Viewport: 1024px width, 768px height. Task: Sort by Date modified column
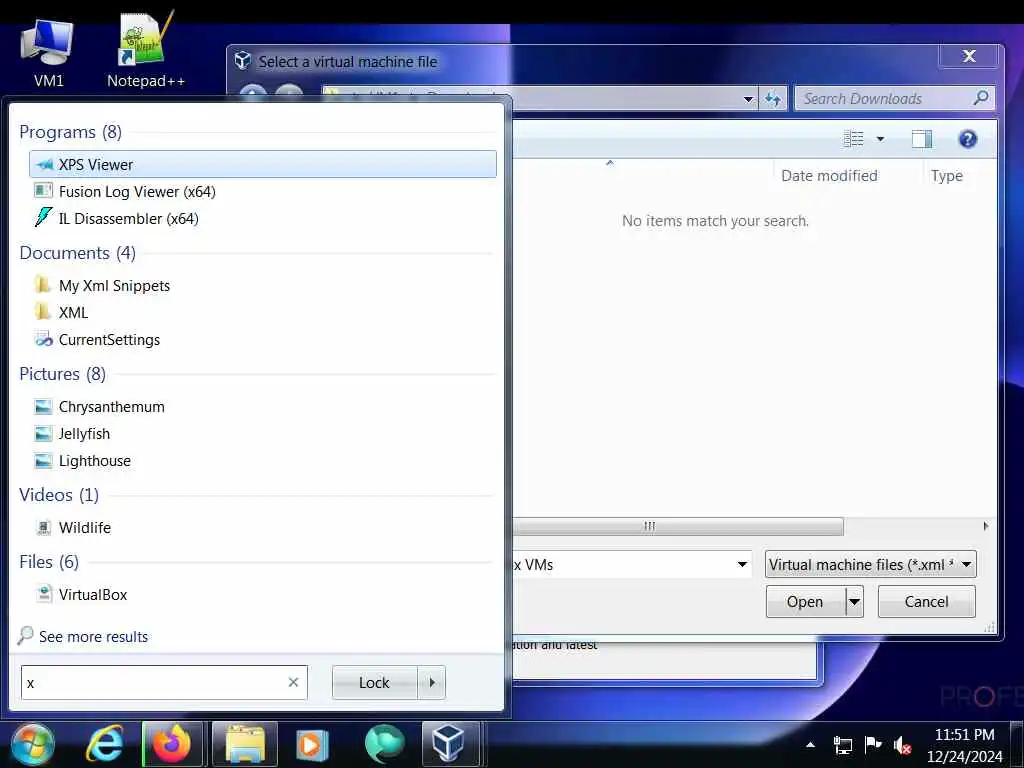click(829, 175)
